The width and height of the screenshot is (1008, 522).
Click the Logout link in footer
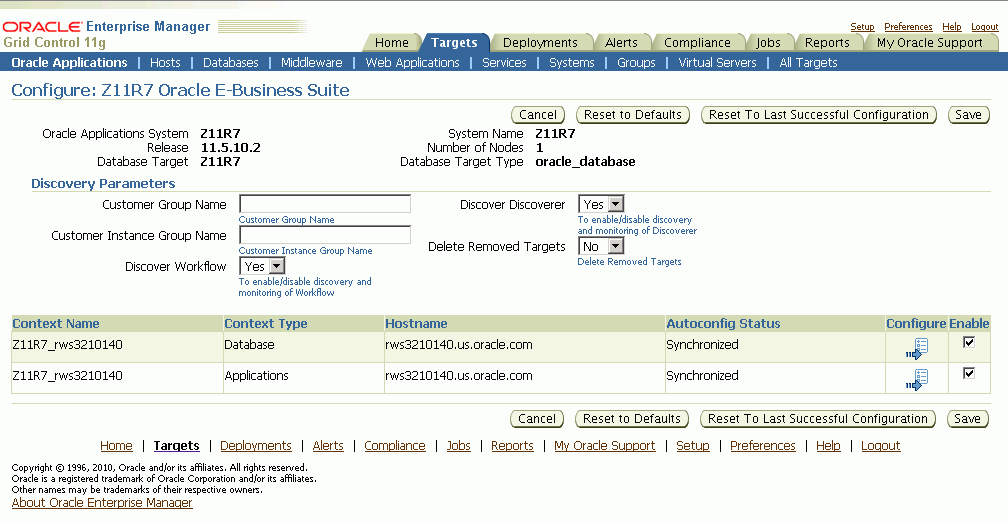coord(881,446)
